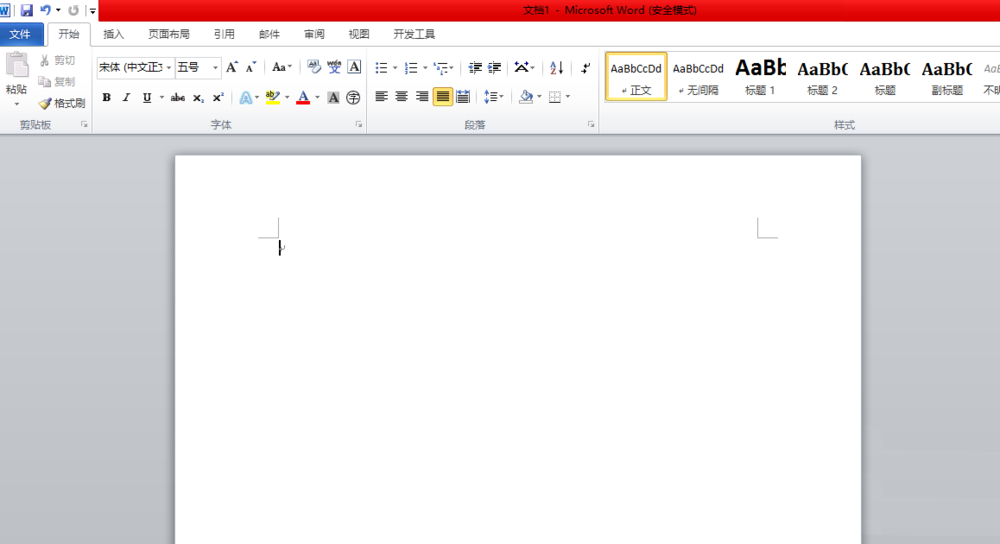Toggle justify alignment
The width and height of the screenshot is (1000, 544).
pos(443,97)
